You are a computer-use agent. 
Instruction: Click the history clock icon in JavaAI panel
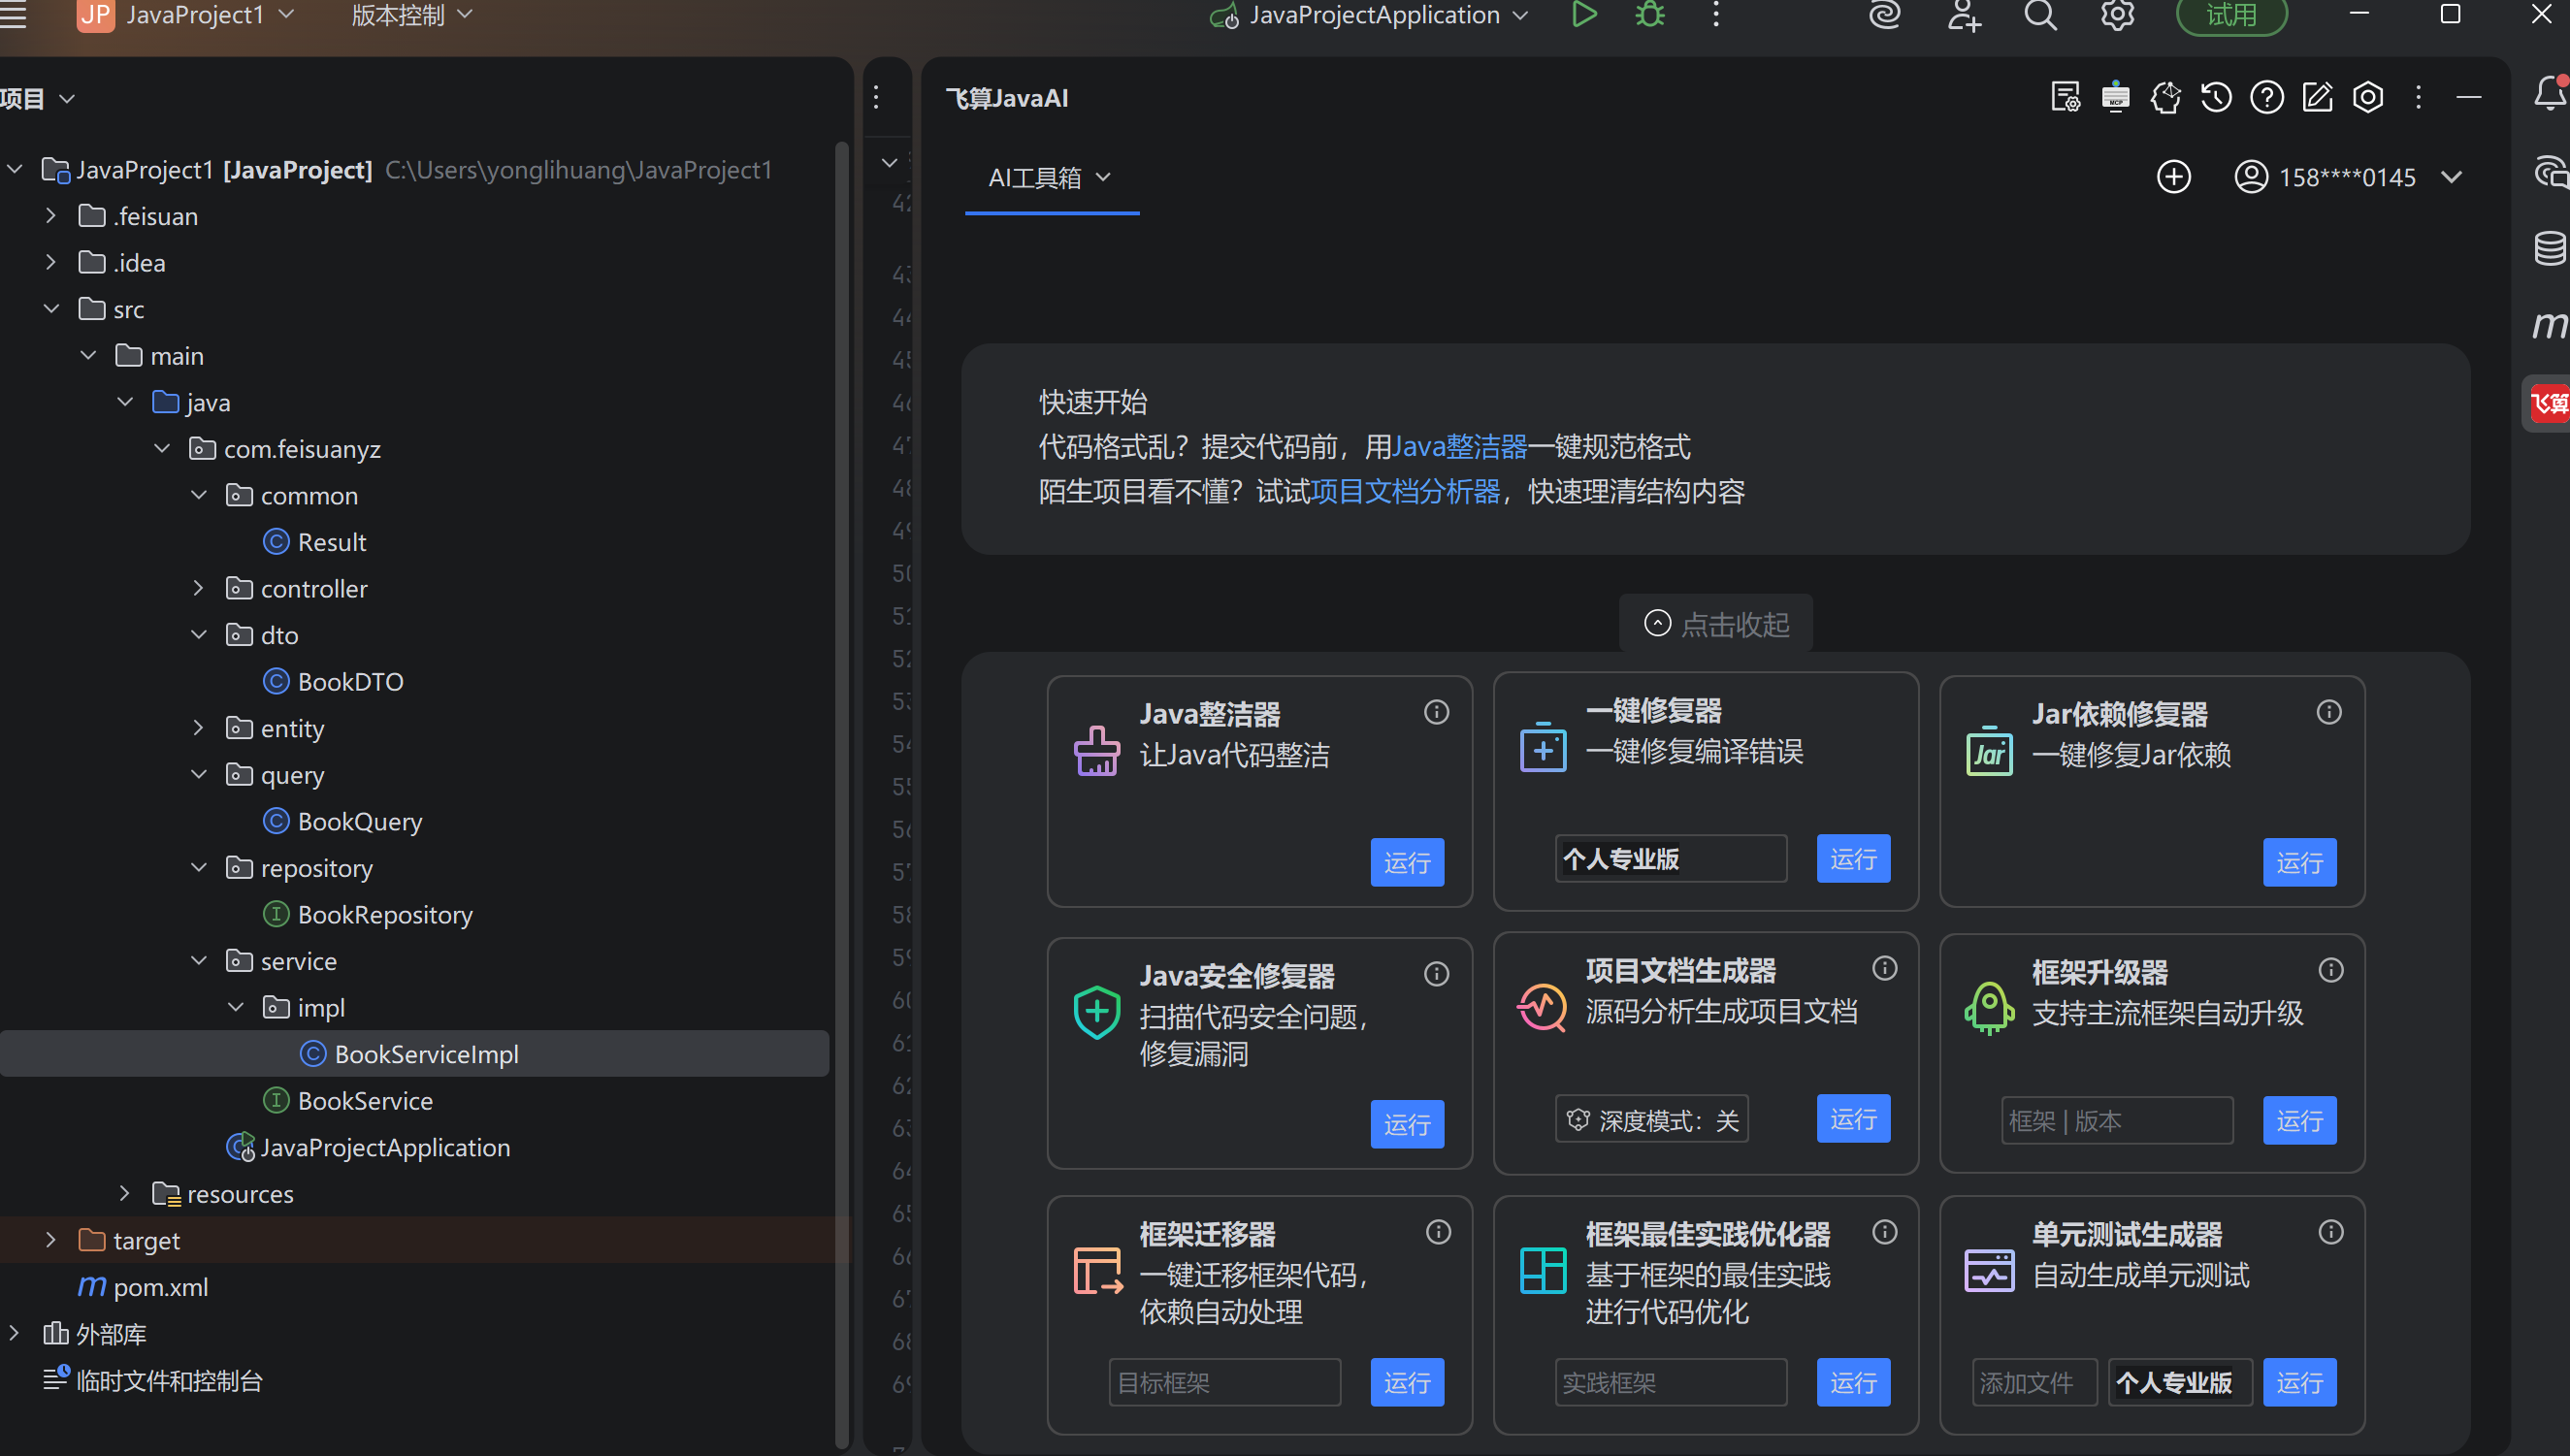[x=2216, y=97]
